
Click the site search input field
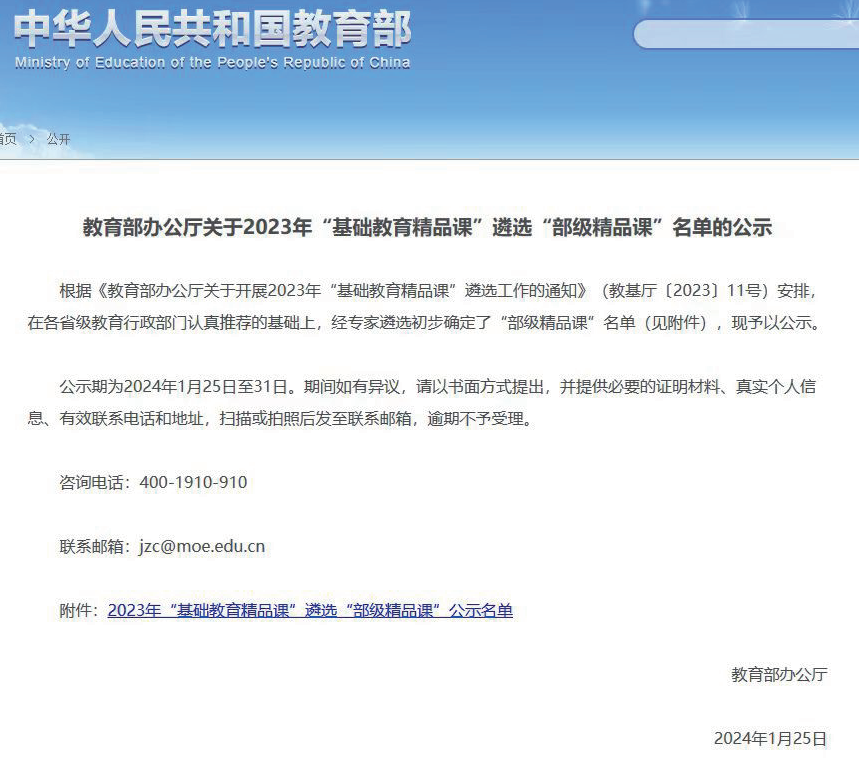746,34
